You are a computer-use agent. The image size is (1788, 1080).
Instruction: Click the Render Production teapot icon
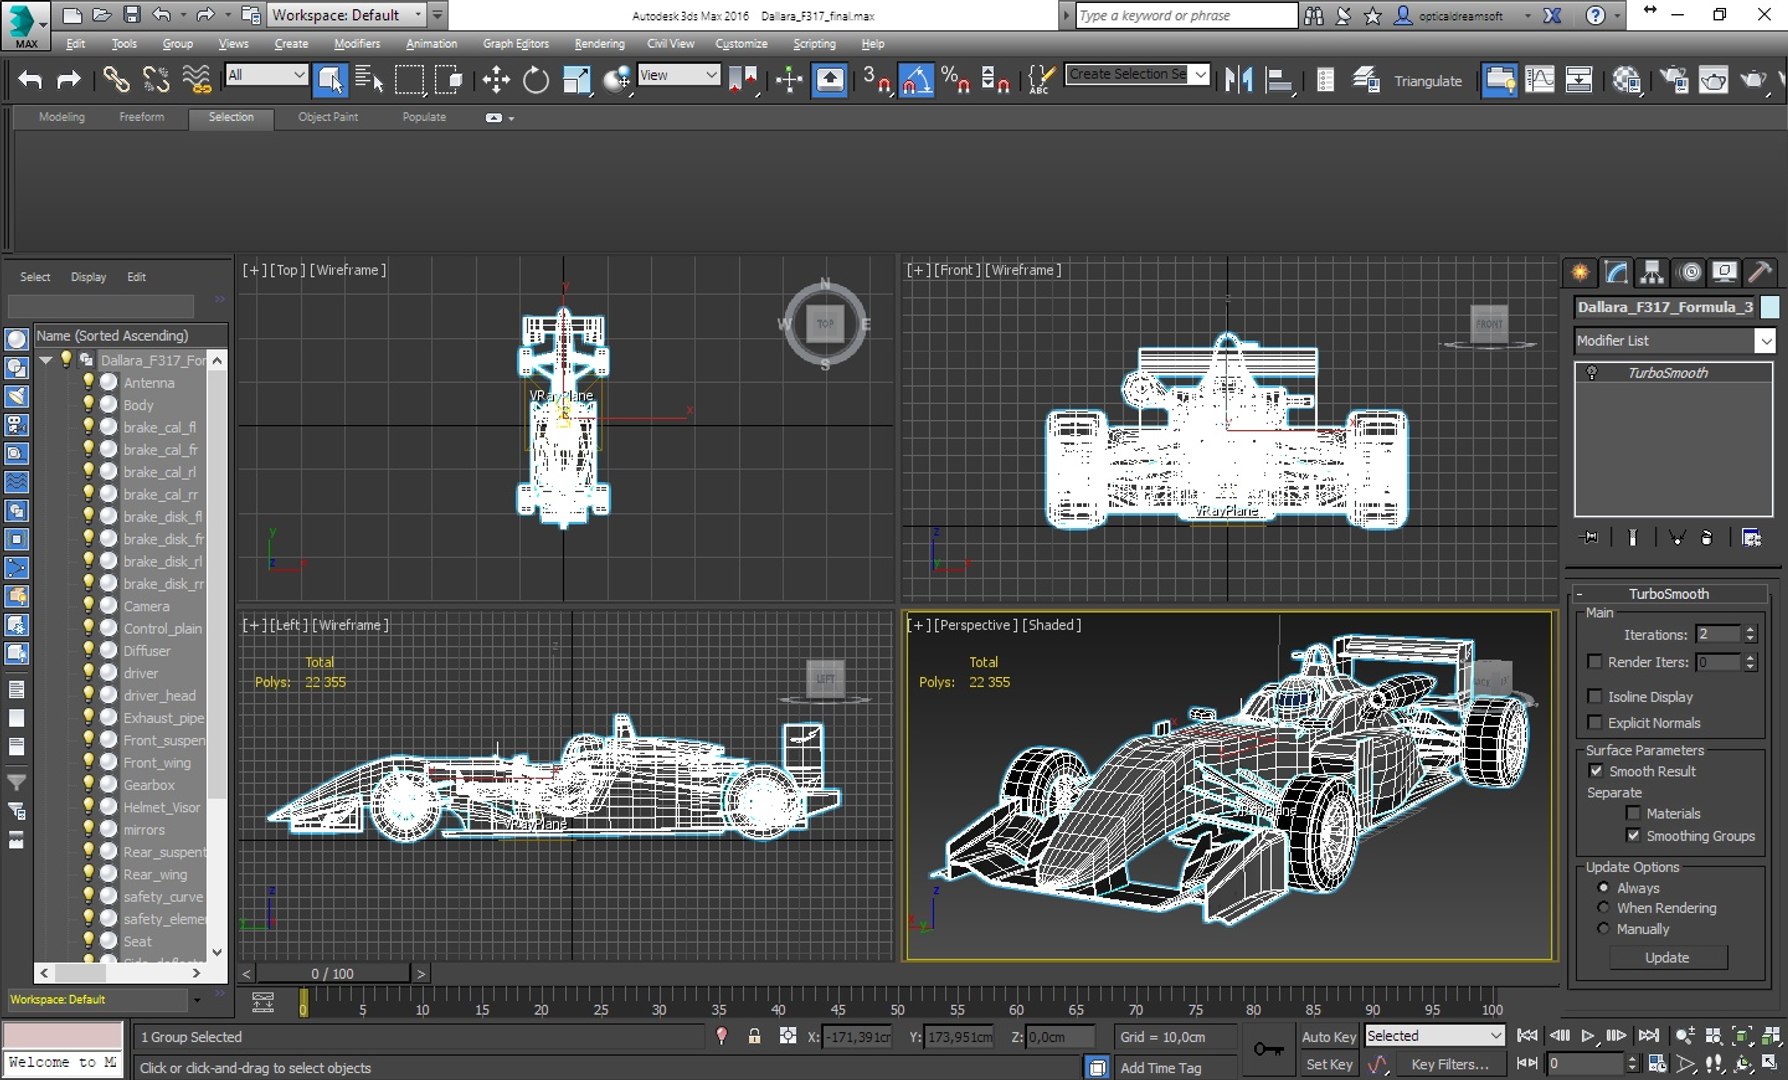point(1753,80)
